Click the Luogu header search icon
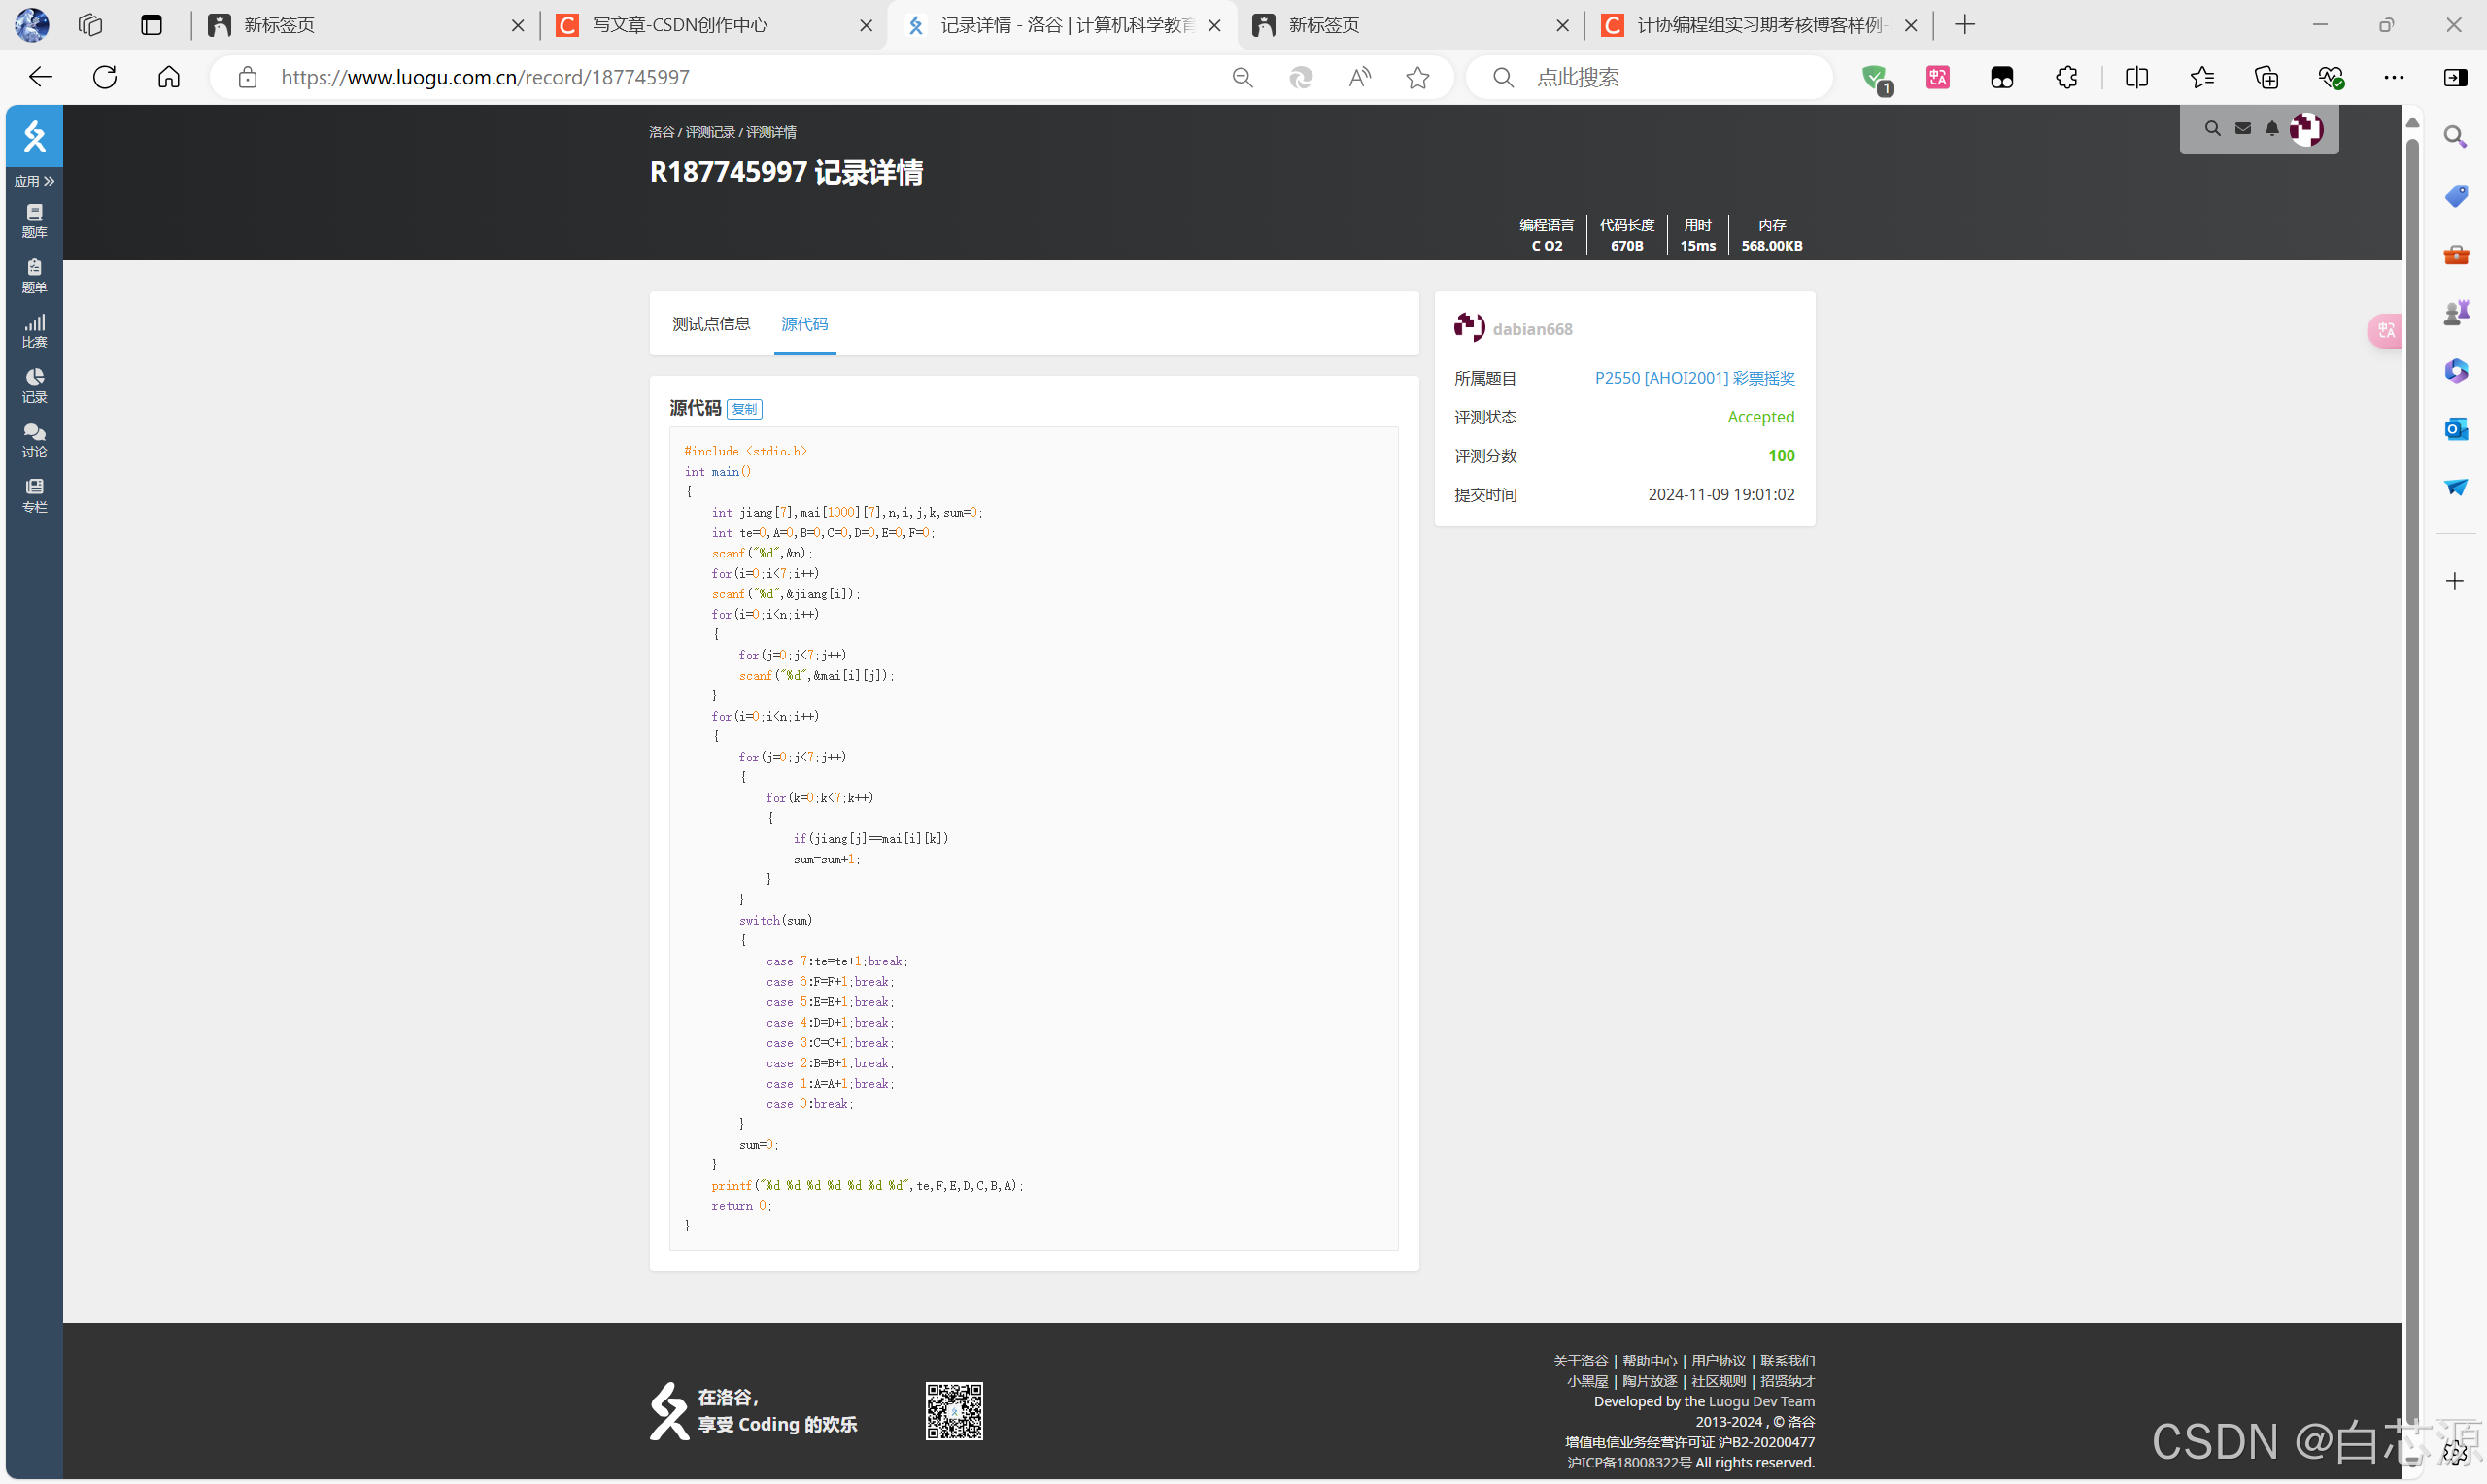This screenshot has width=2487, height=1484. coord(2212,129)
